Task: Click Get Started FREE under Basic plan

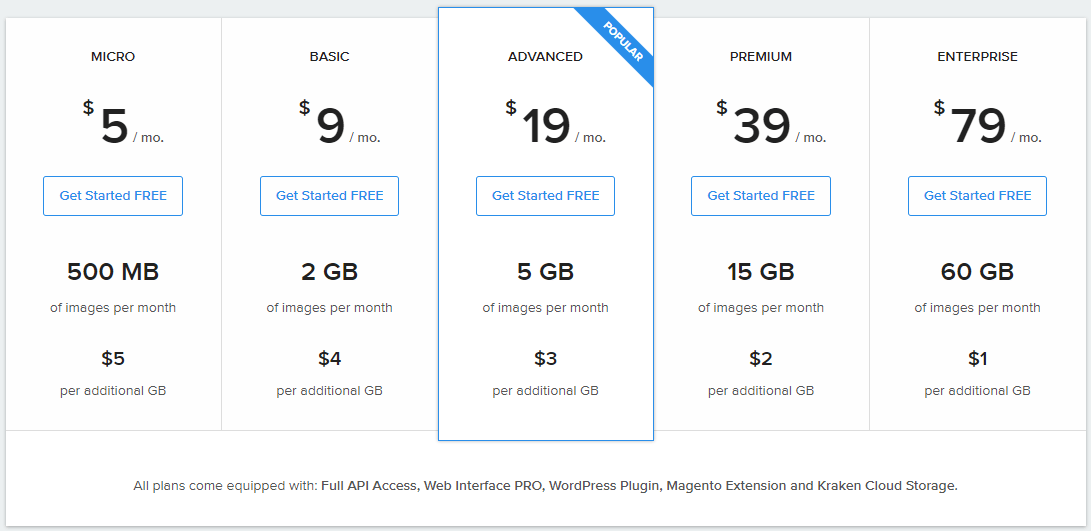Action: pos(329,196)
